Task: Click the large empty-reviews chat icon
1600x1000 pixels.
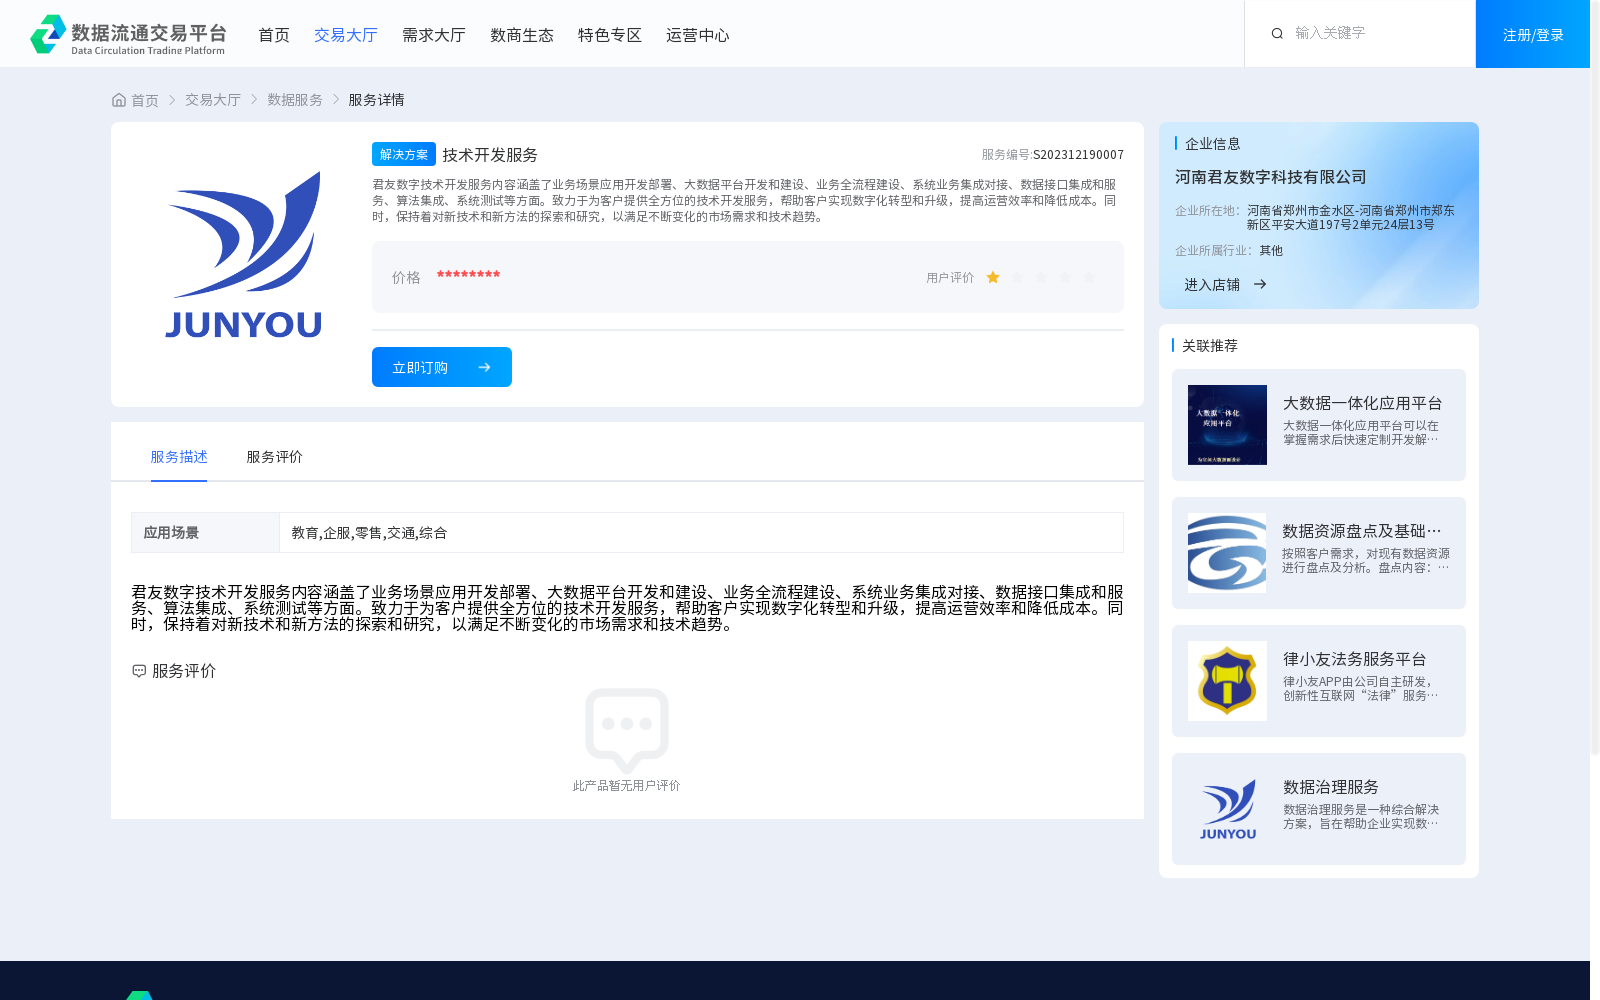Action: click(x=627, y=730)
